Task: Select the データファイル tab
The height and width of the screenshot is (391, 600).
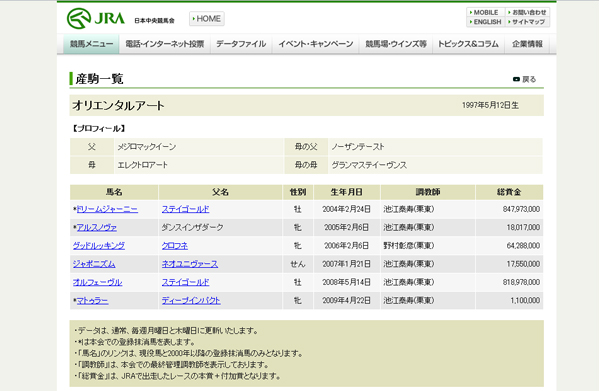Action: click(241, 44)
